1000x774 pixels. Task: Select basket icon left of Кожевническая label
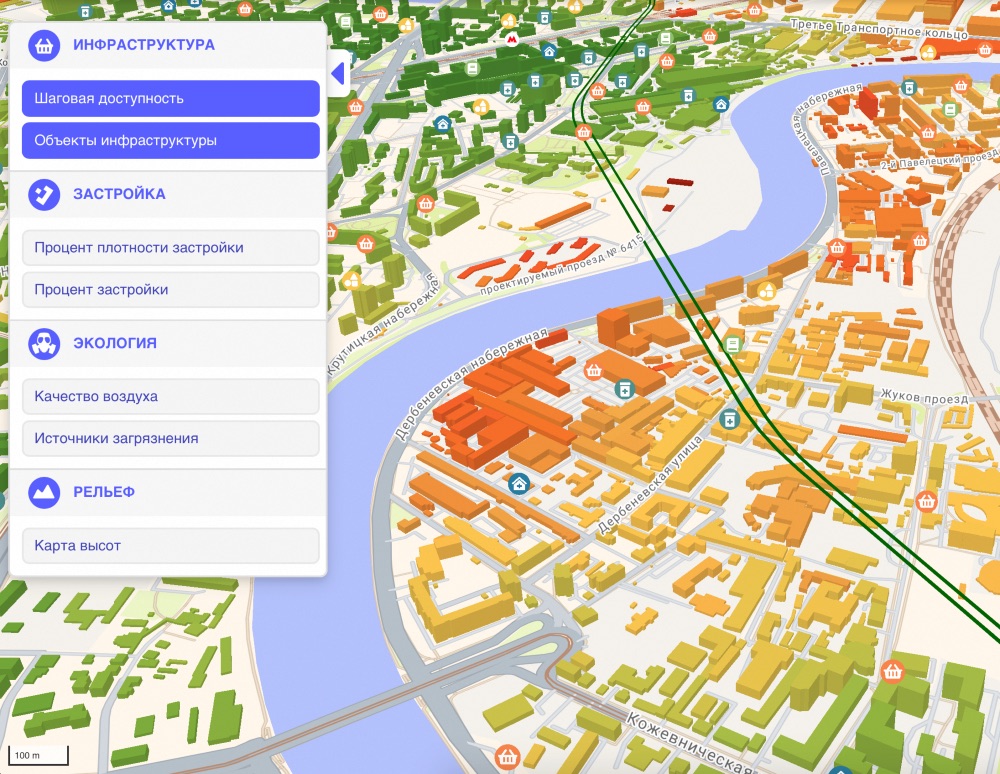(x=507, y=757)
